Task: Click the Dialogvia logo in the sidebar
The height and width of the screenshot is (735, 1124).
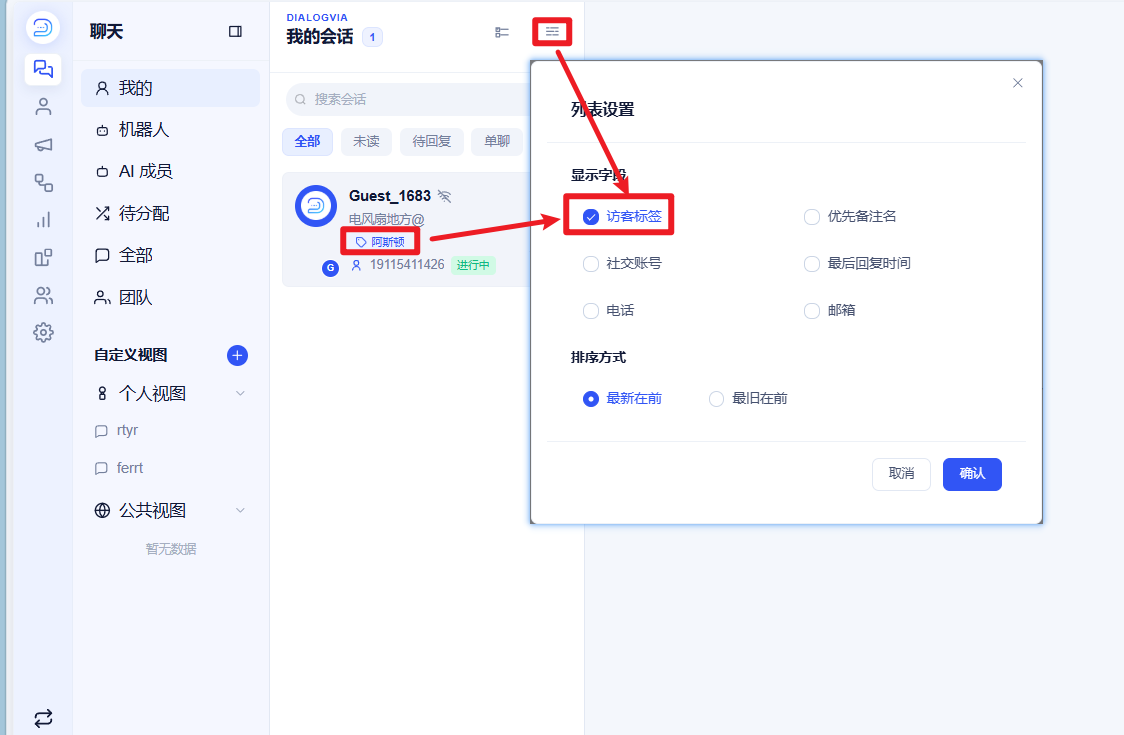Action: point(42,28)
